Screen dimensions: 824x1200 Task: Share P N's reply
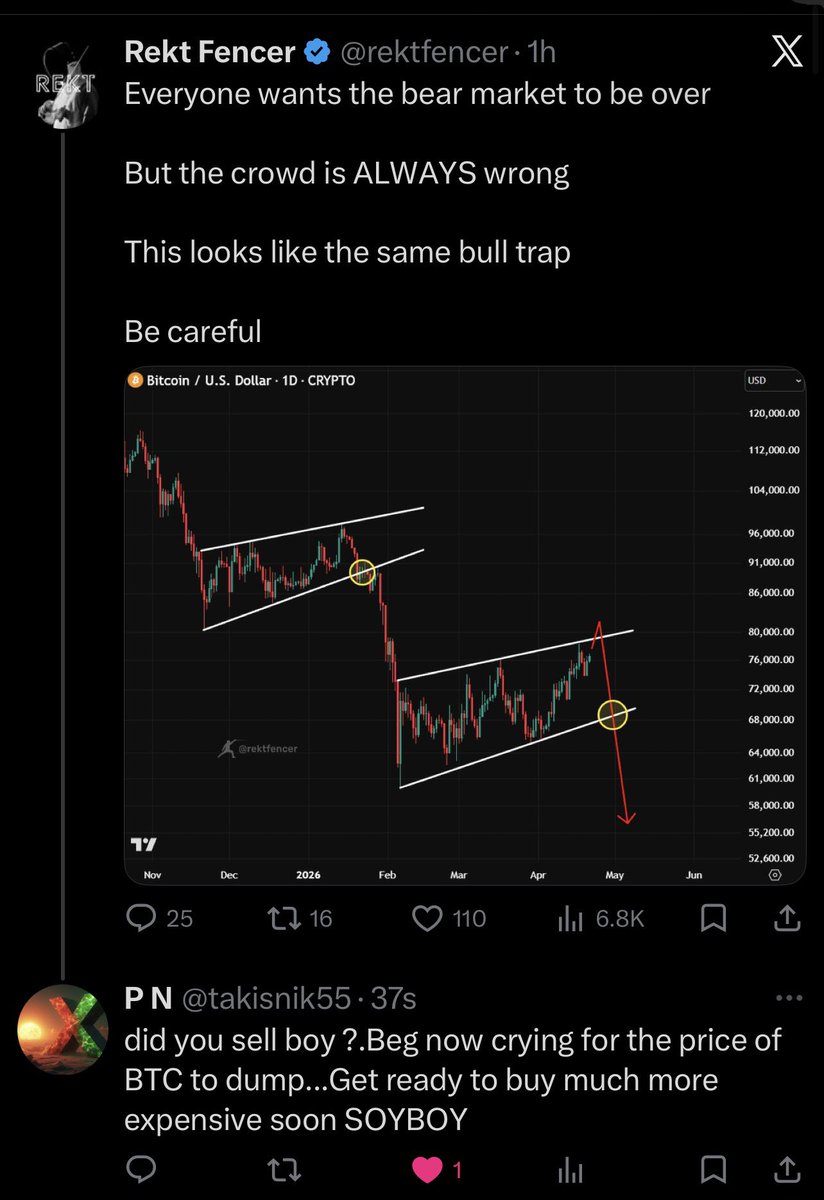[x=786, y=1169]
